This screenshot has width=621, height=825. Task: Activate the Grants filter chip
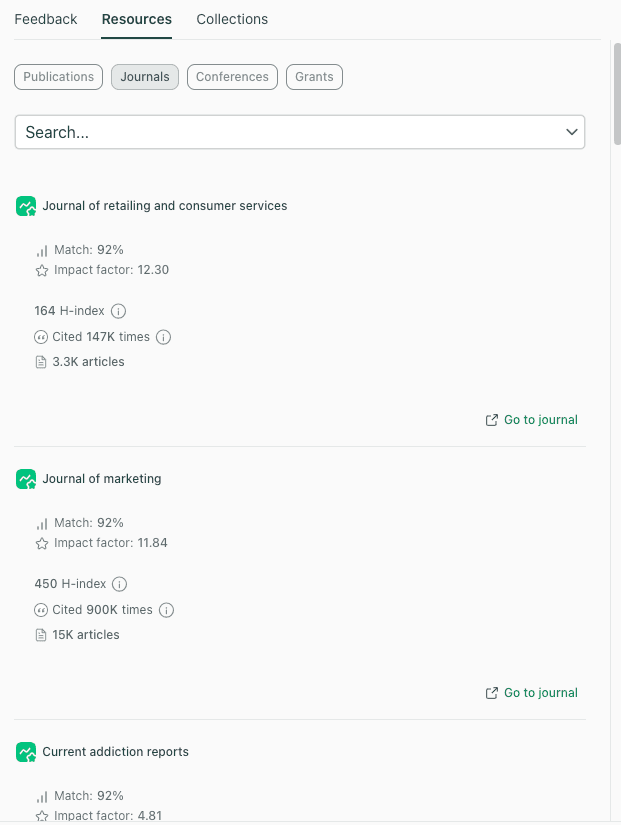tap(314, 76)
